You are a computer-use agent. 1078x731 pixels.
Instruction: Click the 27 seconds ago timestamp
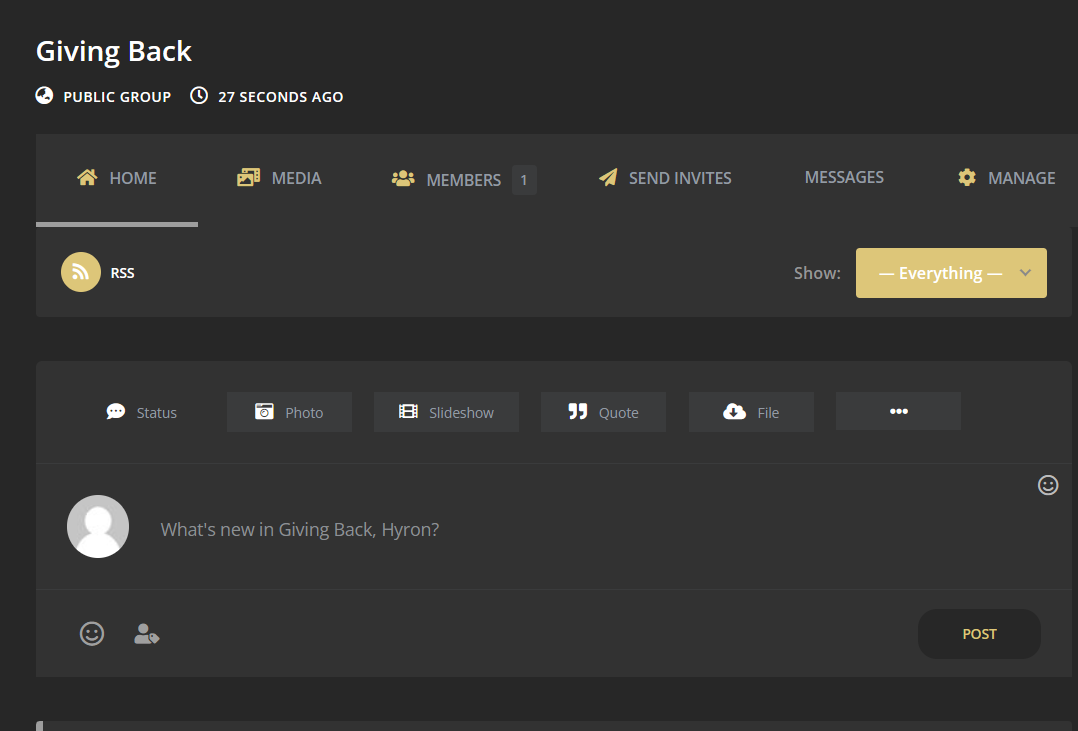pyautogui.click(x=280, y=97)
